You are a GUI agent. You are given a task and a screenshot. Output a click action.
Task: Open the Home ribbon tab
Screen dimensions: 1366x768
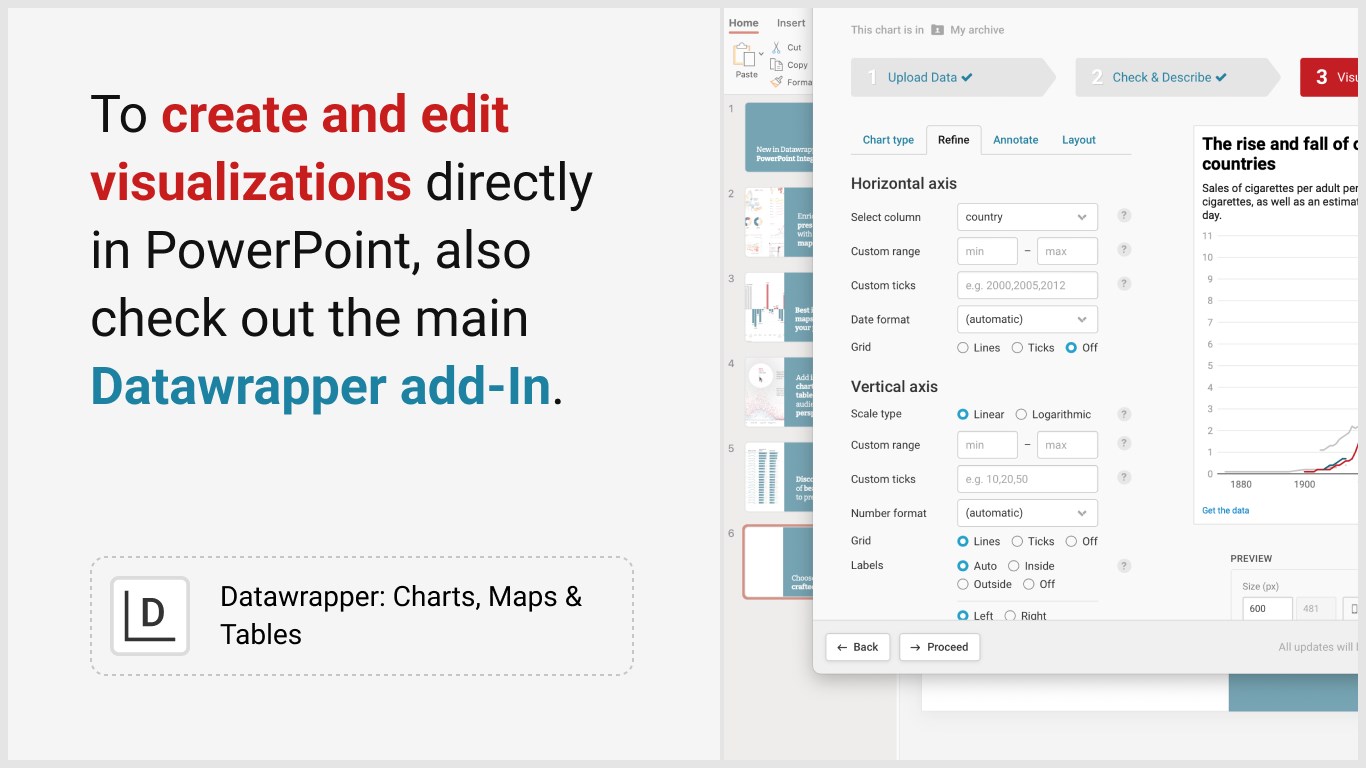[744, 23]
